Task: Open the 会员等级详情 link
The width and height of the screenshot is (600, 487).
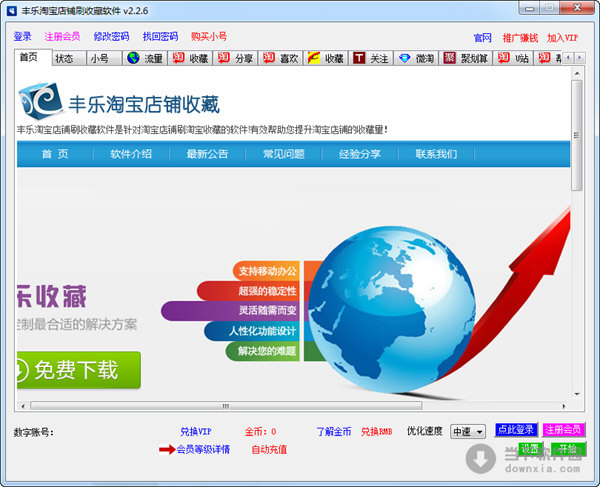Action: tap(203, 449)
